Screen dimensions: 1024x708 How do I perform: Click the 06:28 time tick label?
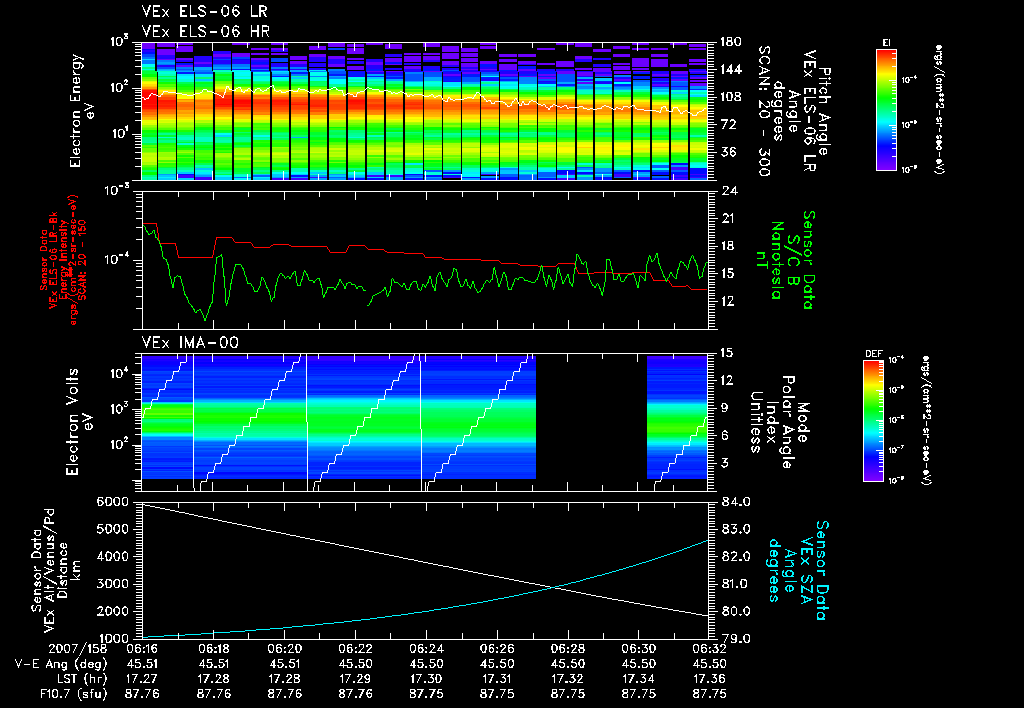click(568, 649)
